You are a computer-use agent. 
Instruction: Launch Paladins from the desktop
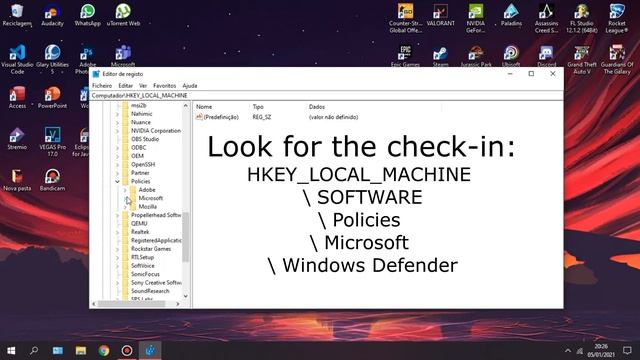coord(511,15)
